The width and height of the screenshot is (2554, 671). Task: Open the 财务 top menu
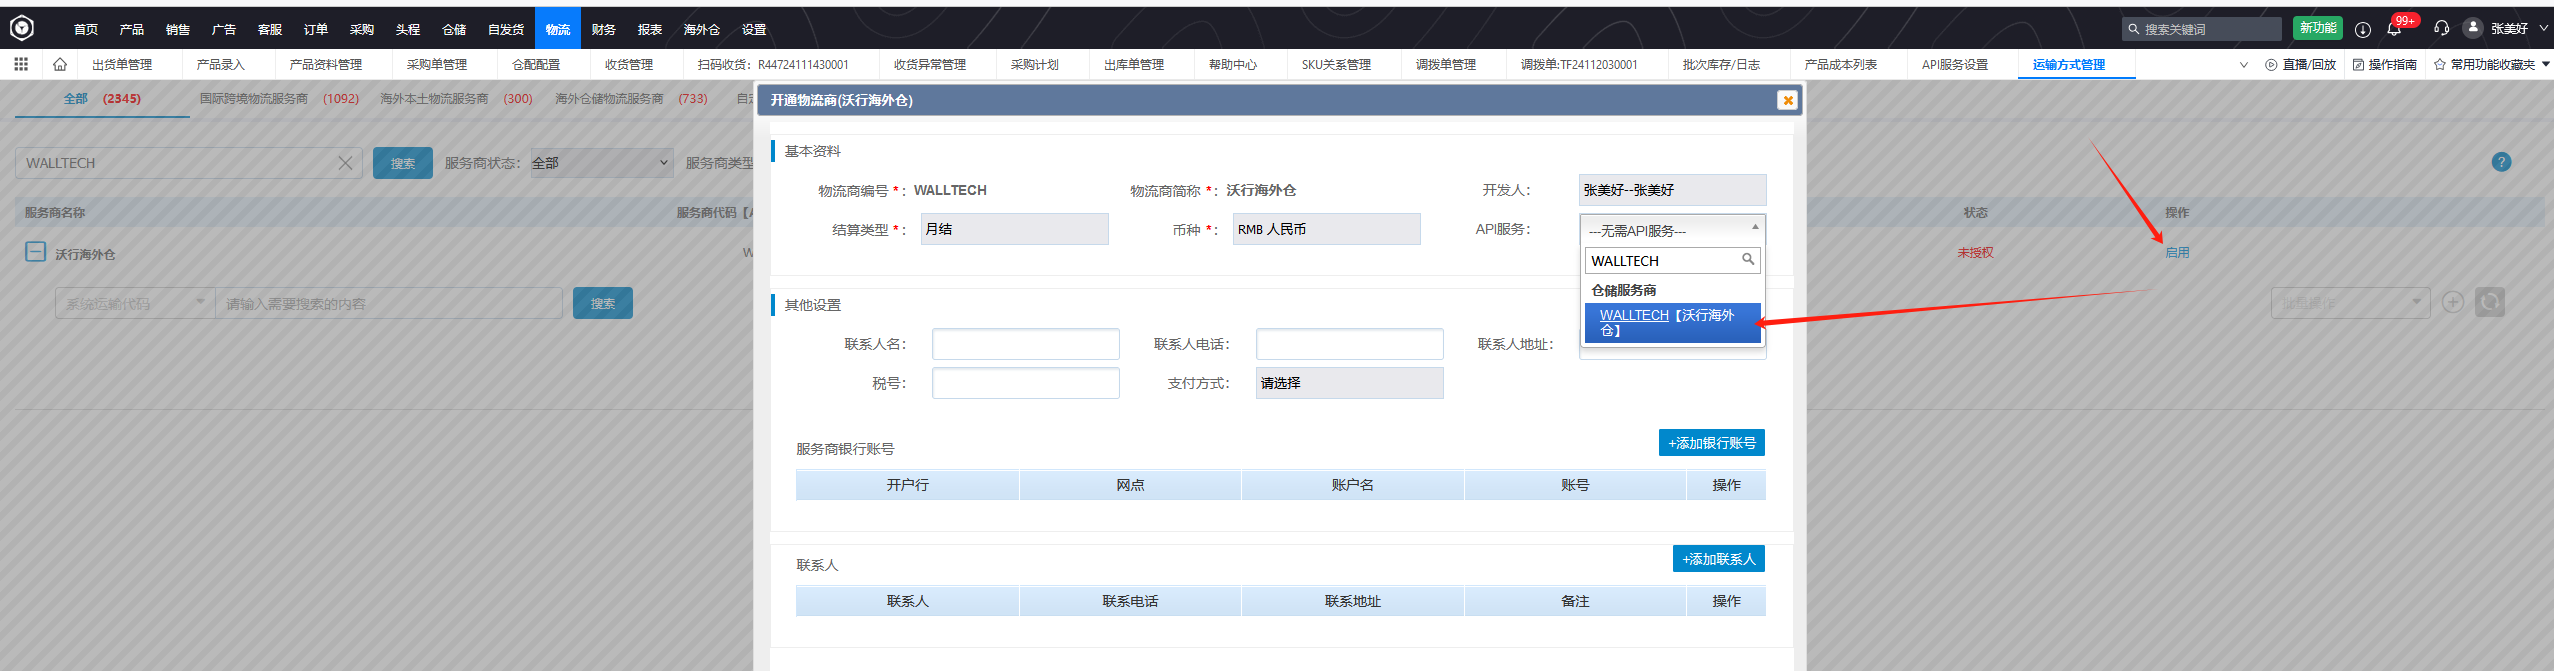pos(604,29)
